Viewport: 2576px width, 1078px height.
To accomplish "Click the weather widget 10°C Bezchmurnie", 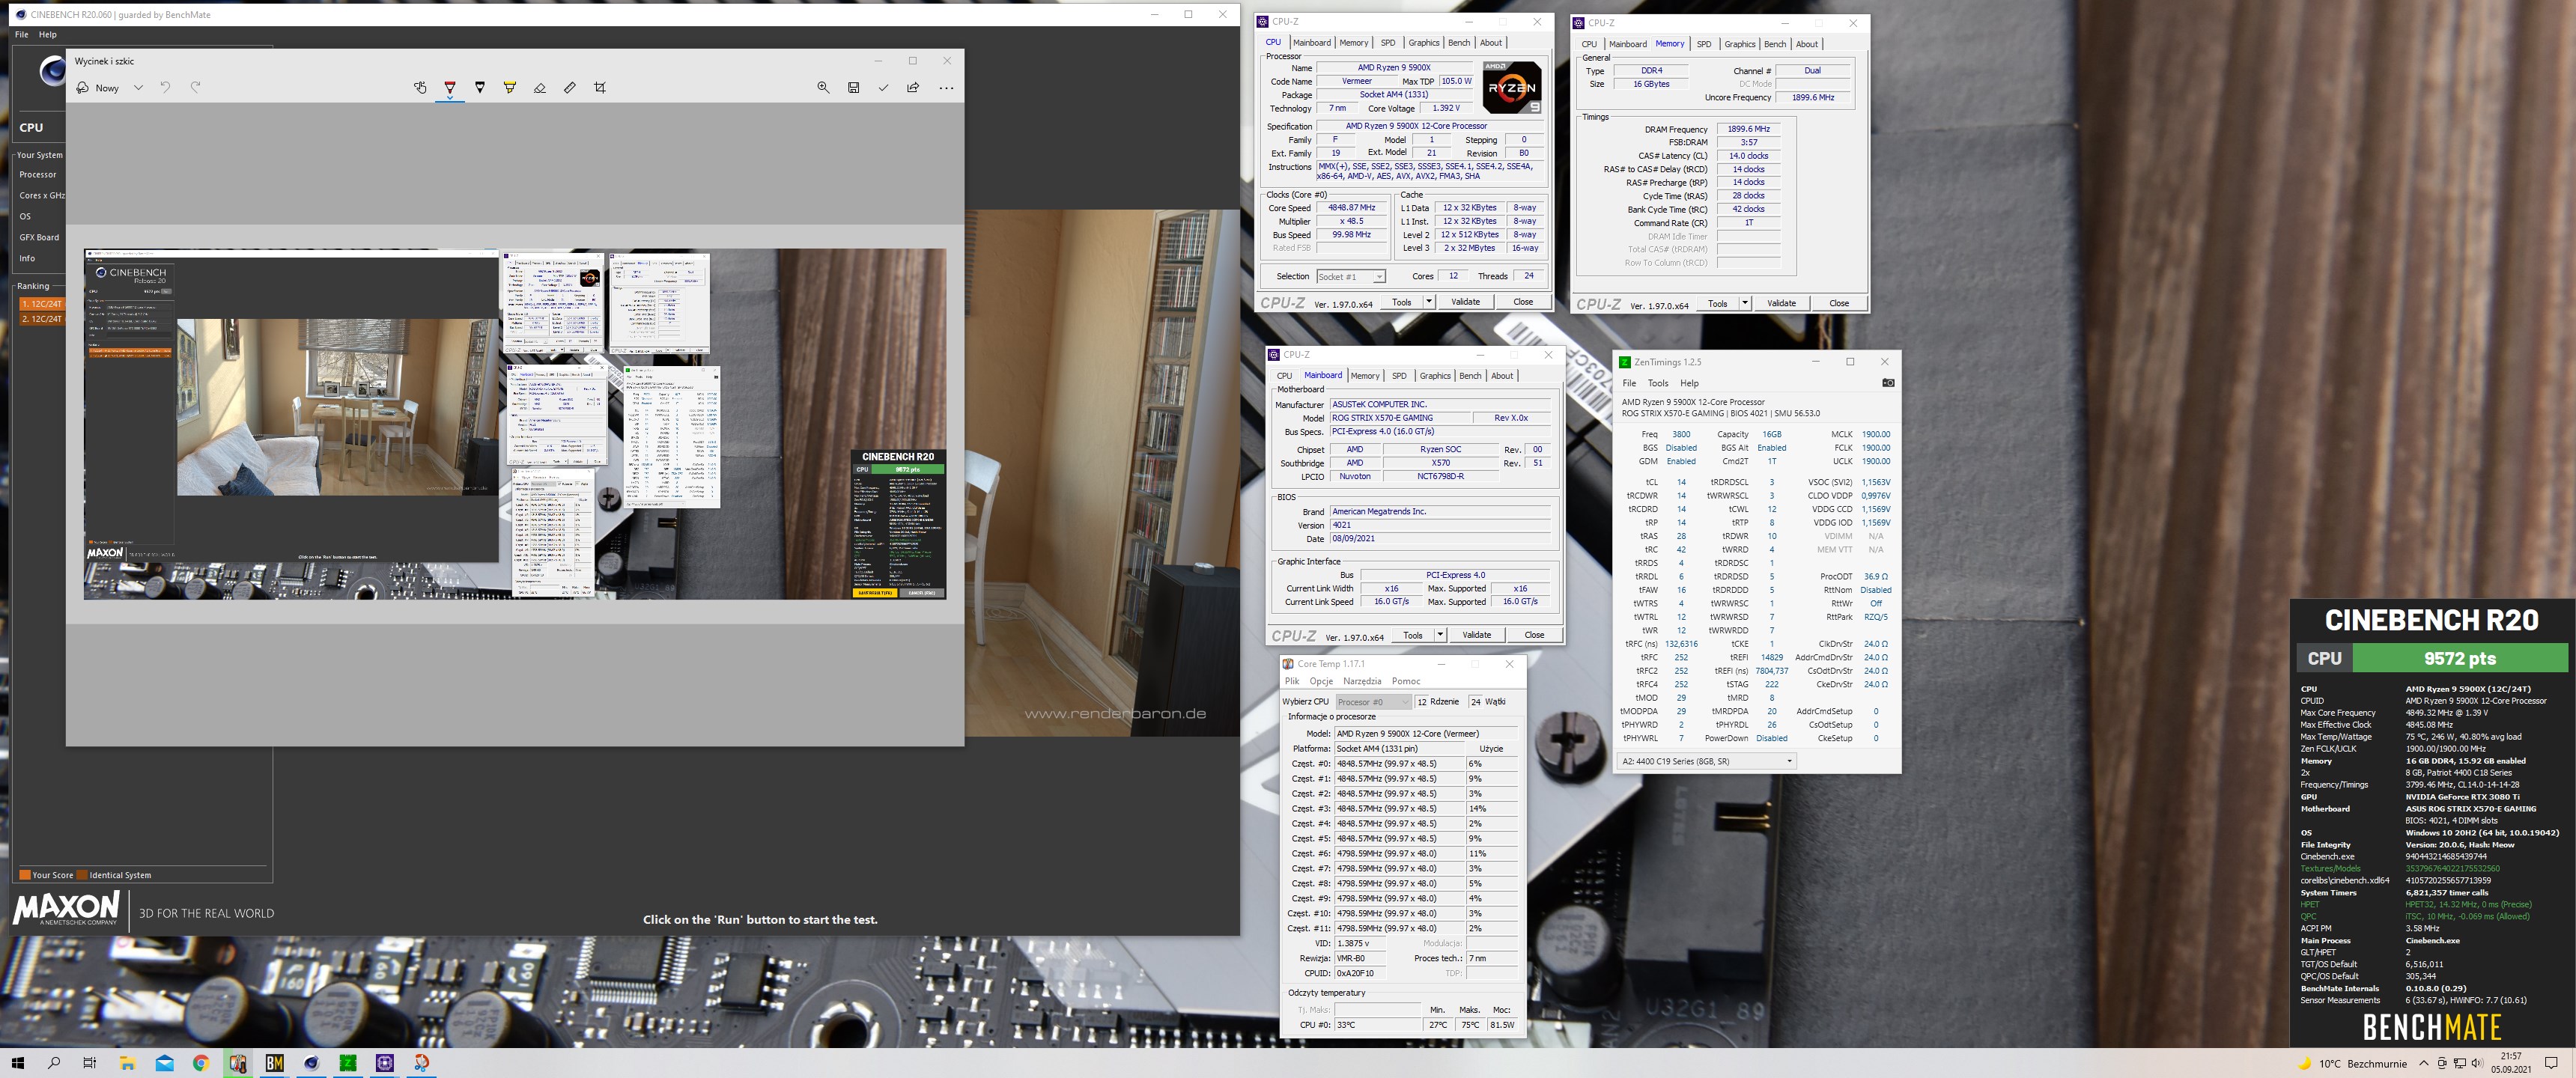I will 2352,1063.
